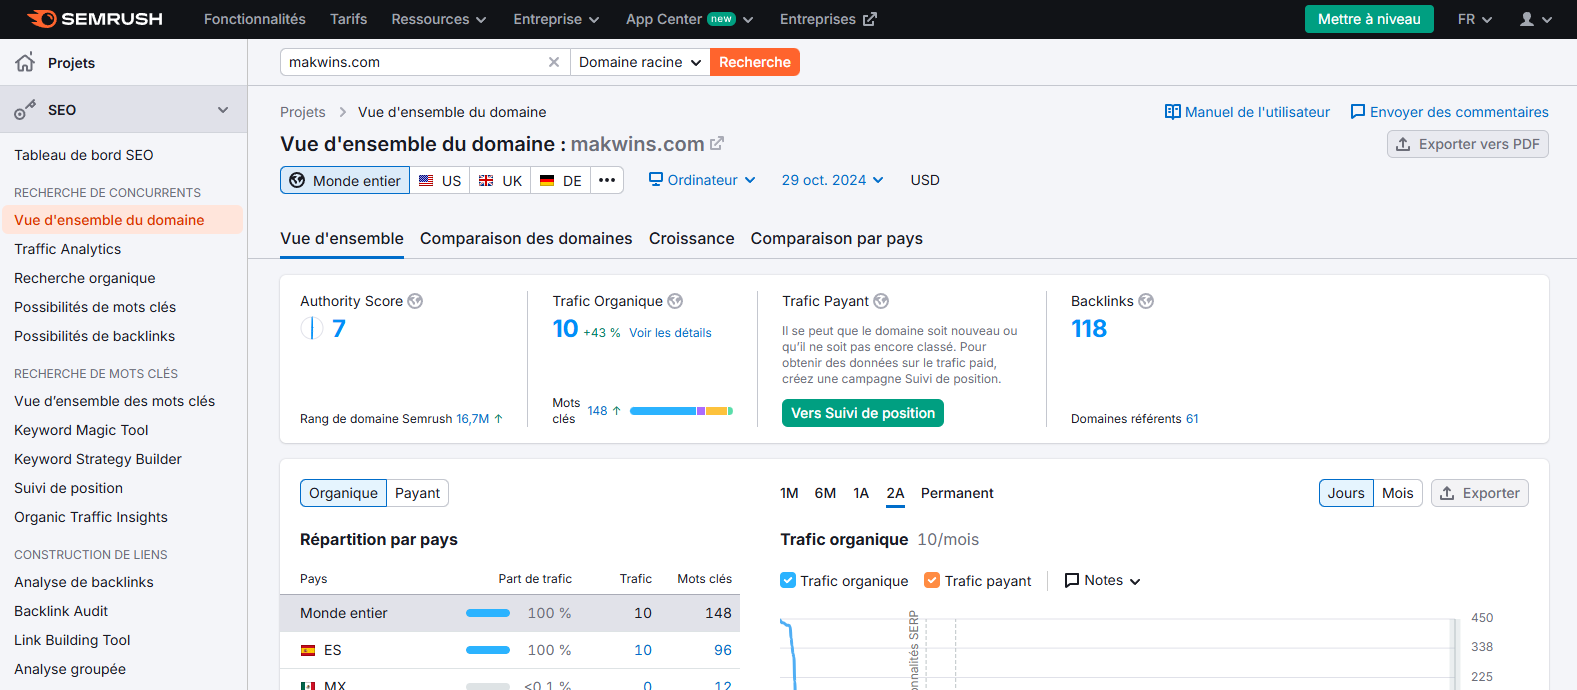
Task: Open Domaine racine scope dropdown
Action: coord(640,62)
